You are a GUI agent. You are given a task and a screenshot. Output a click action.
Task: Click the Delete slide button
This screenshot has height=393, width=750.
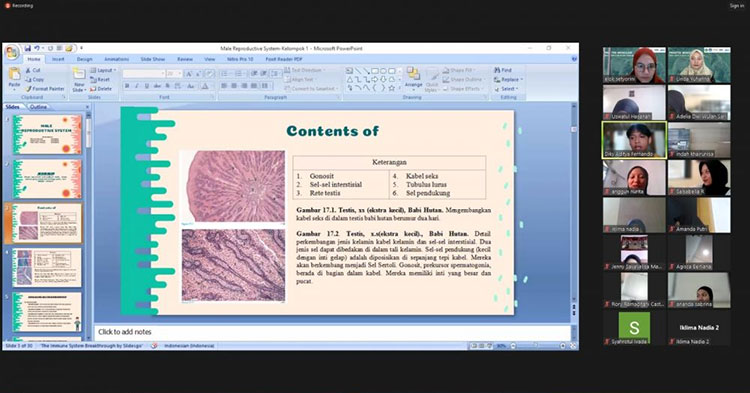pyautogui.click(x=101, y=88)
